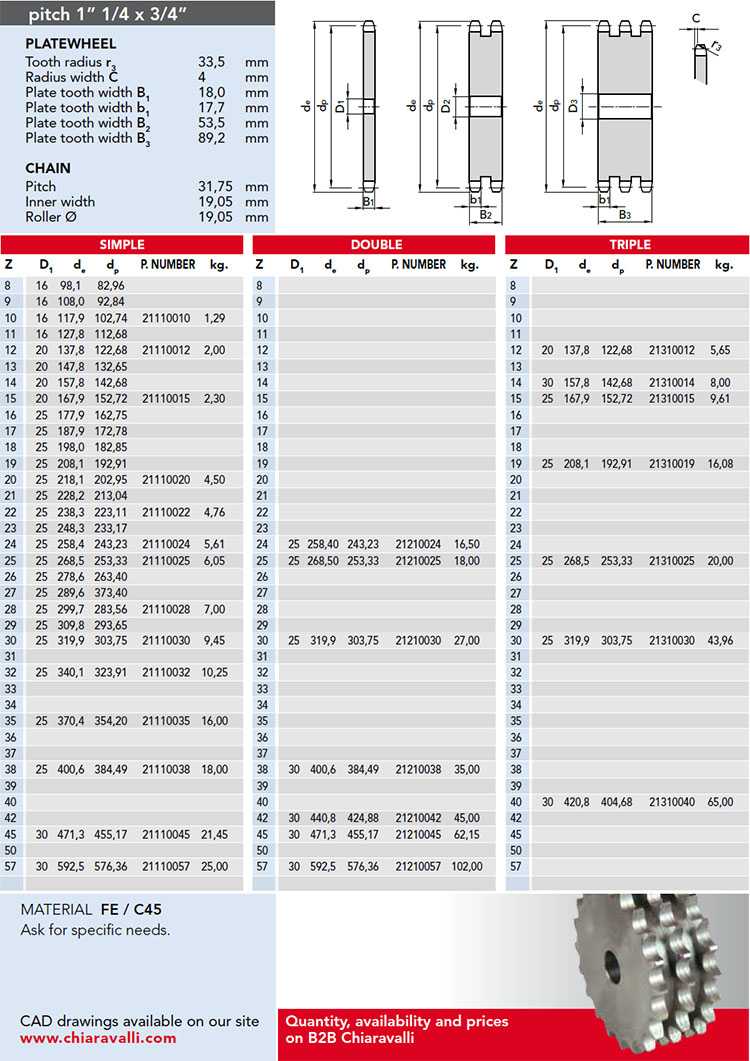Click the Radius width C label
The height and width of the screenshot is (1061, 750).
[72, 77]
